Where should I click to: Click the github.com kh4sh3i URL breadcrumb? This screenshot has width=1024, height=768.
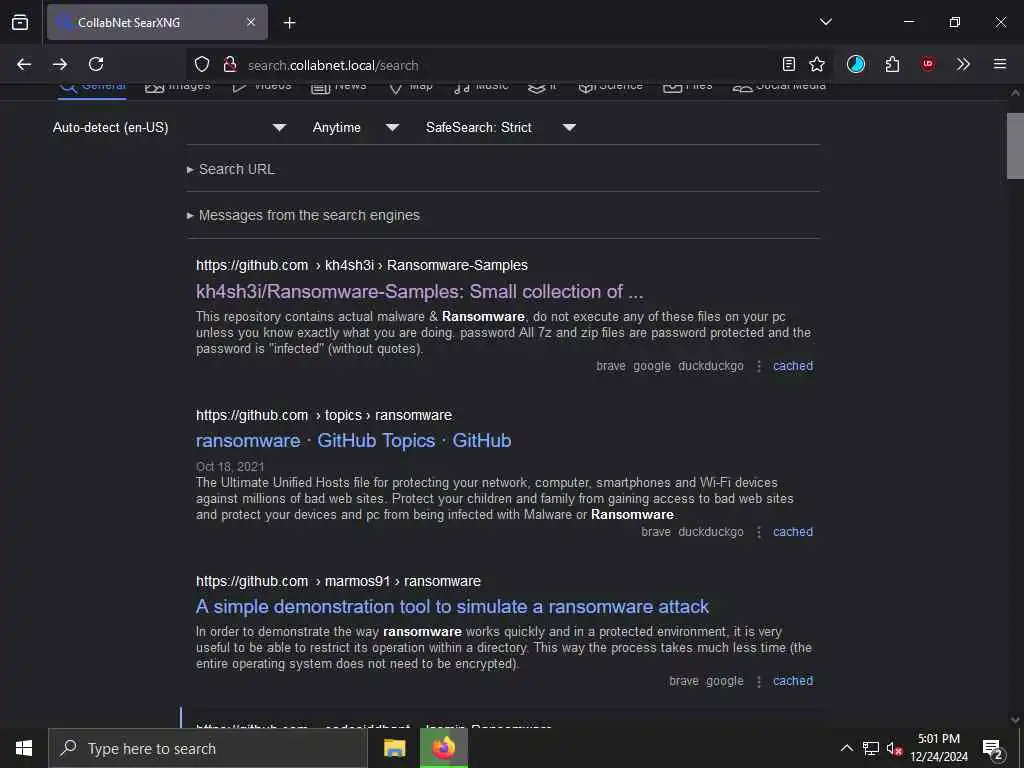click(362, 265)
